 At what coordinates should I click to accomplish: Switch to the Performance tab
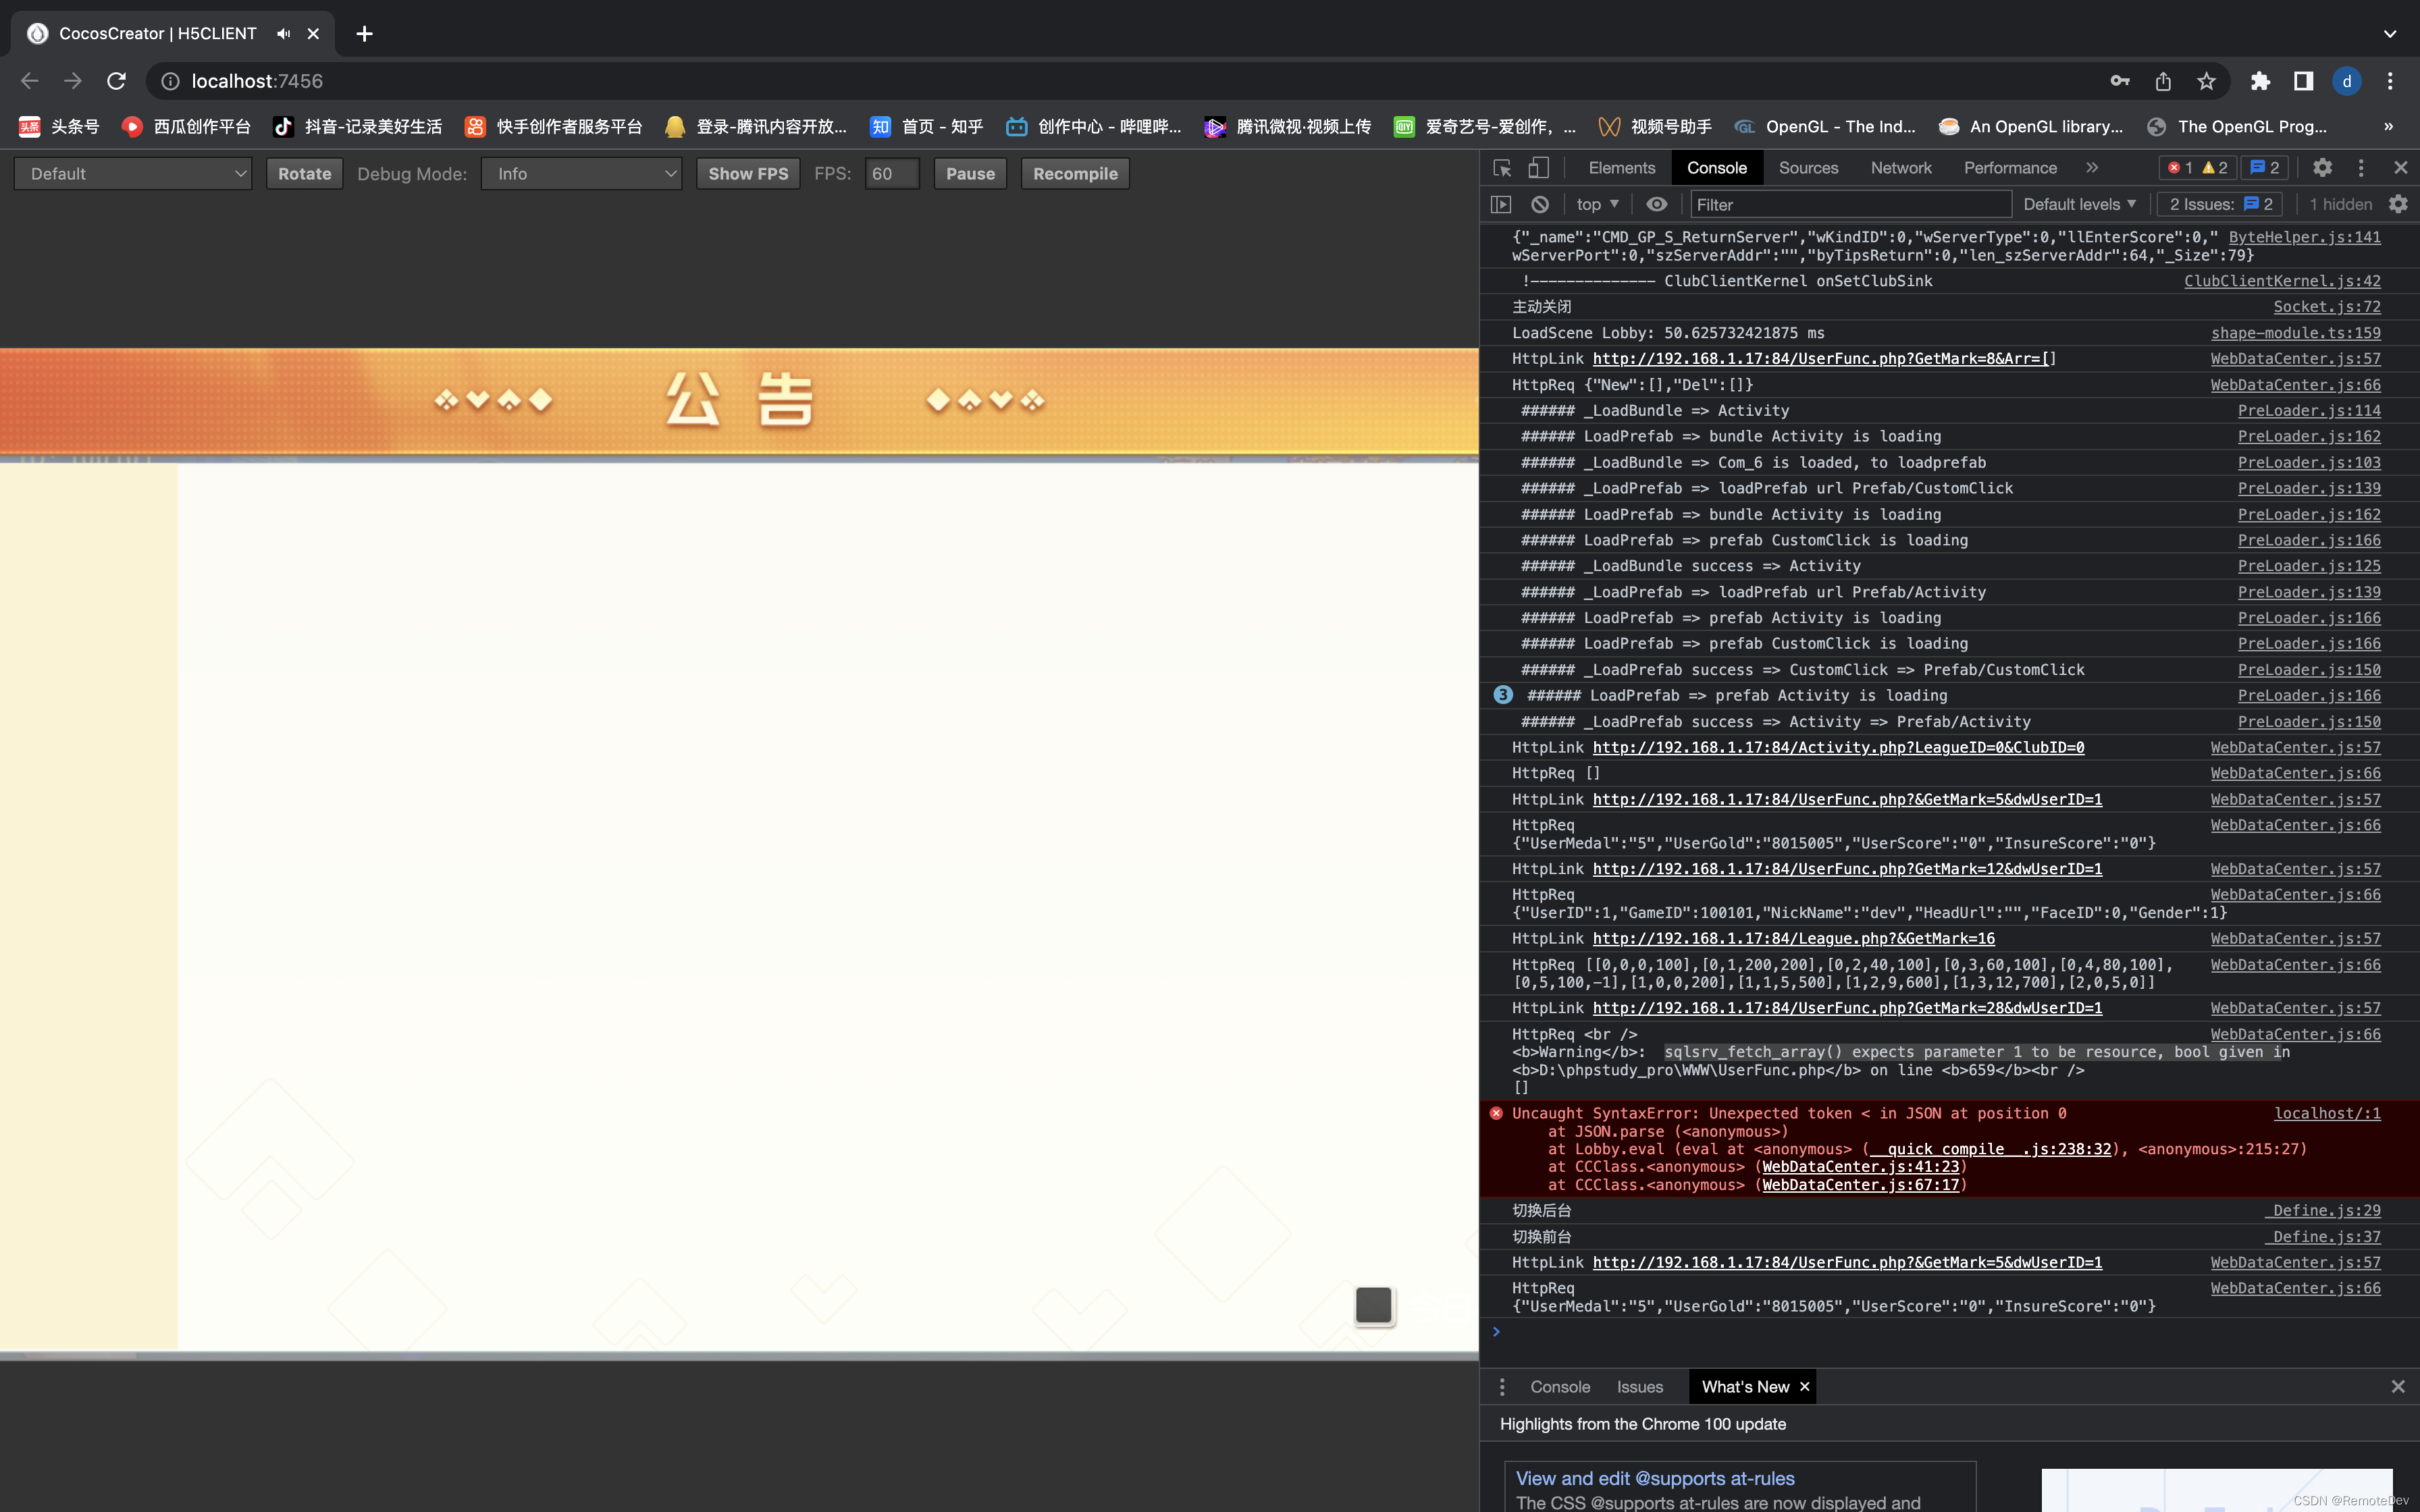pos(2010,168)
